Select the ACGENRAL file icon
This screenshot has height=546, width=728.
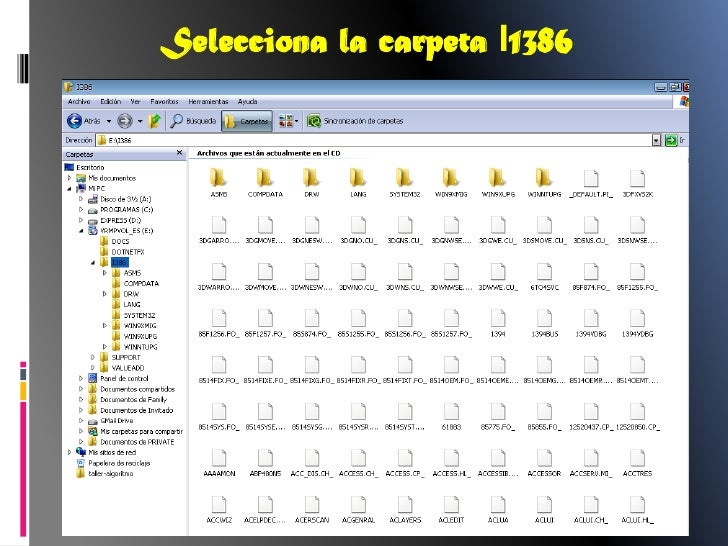point(358,504)
